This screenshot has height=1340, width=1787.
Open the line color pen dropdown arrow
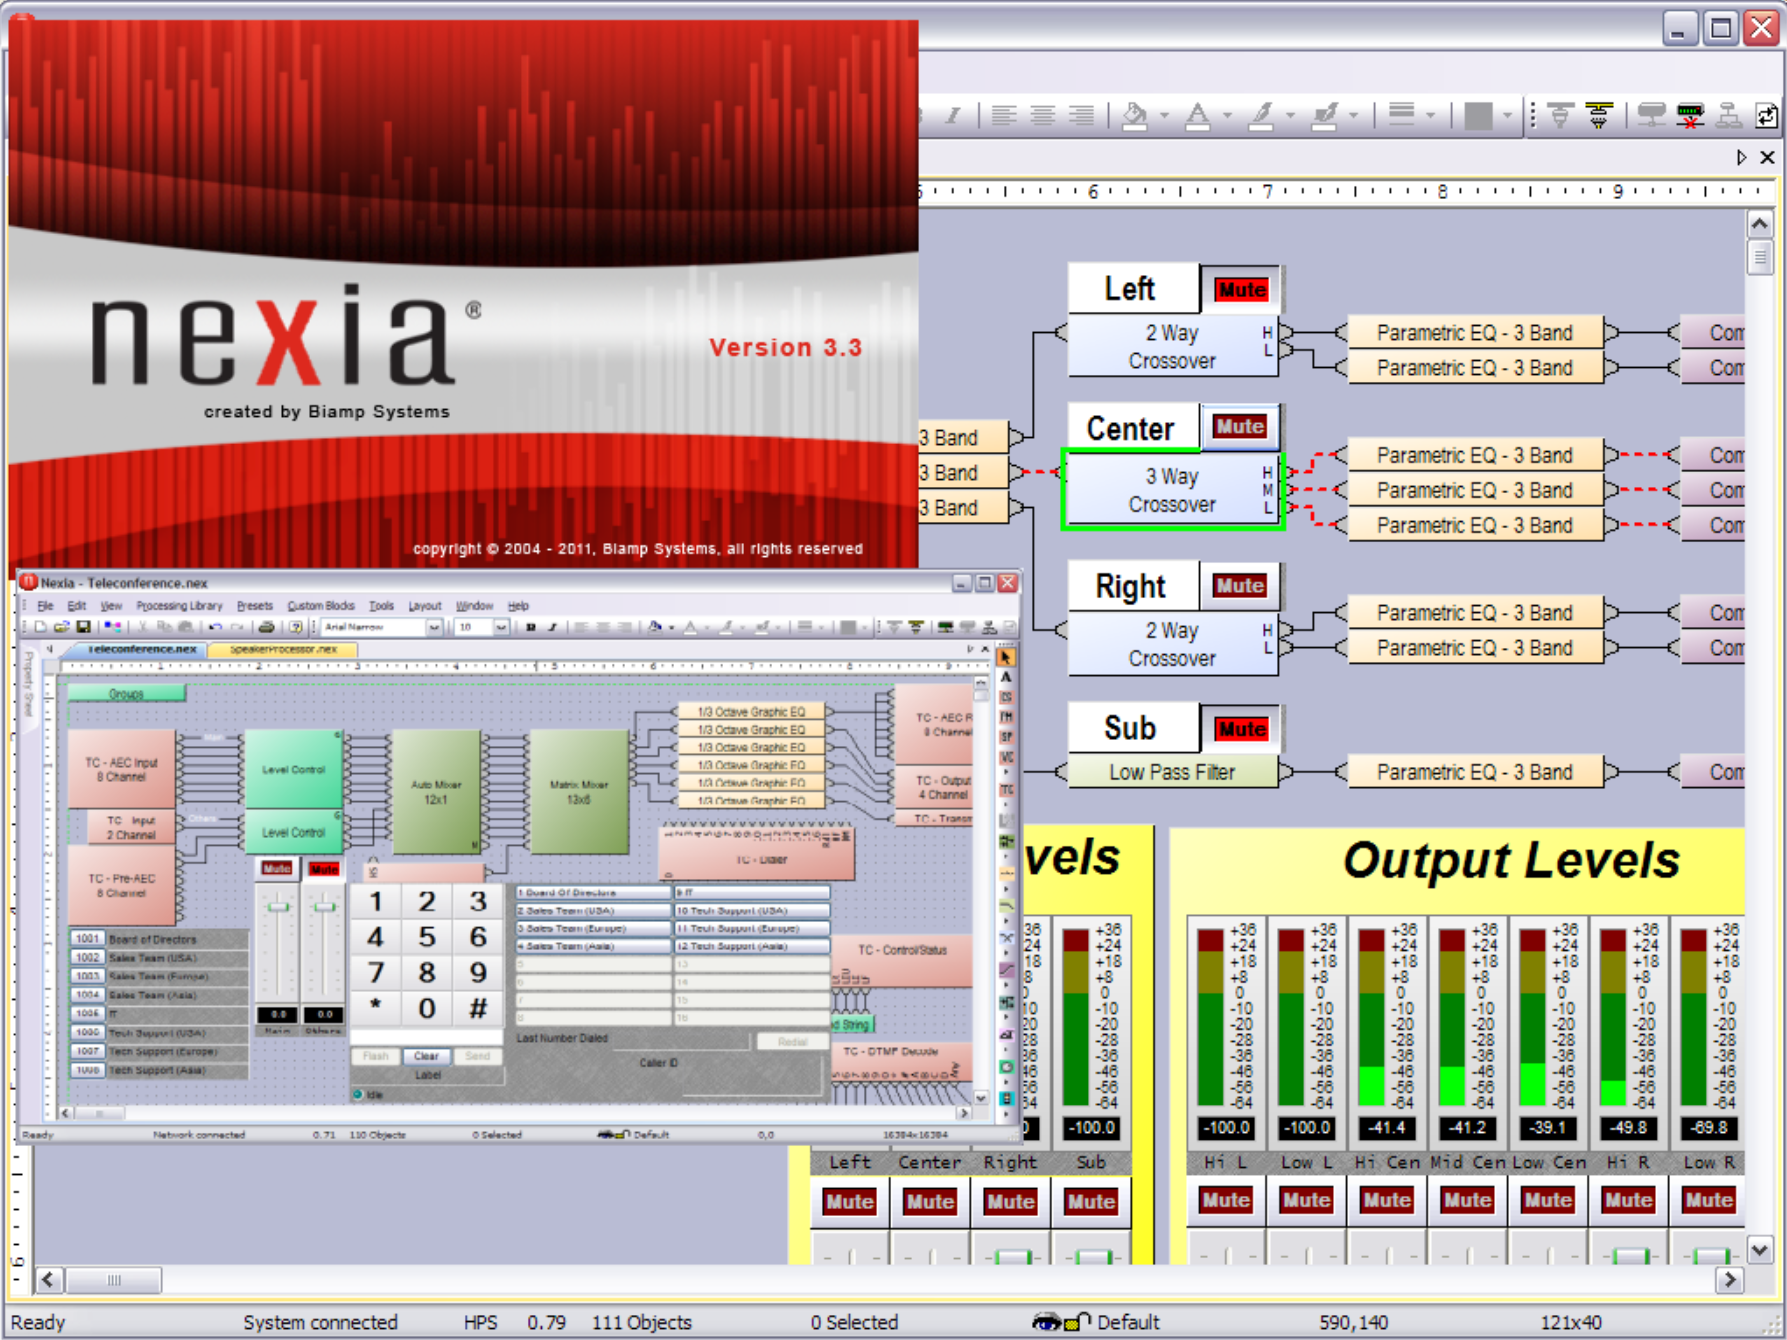[1354, 116]
